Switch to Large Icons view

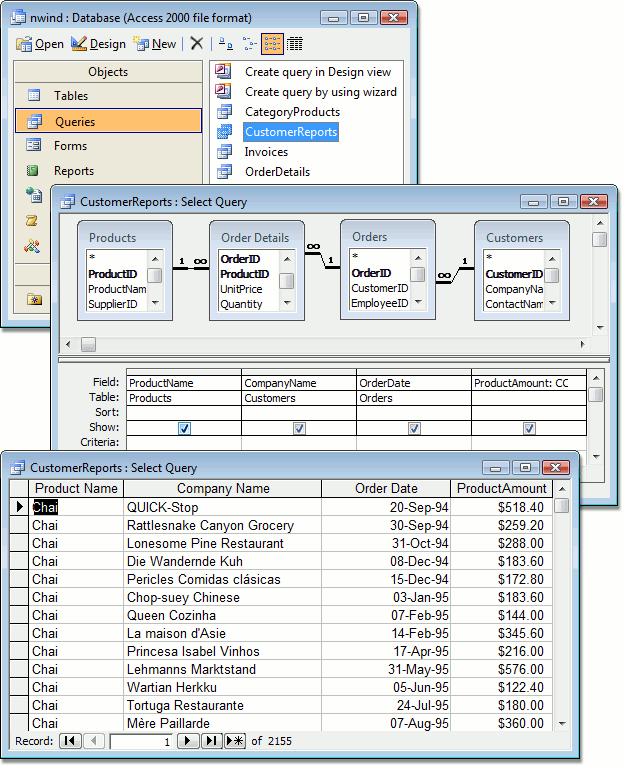(x=225, y=44)
